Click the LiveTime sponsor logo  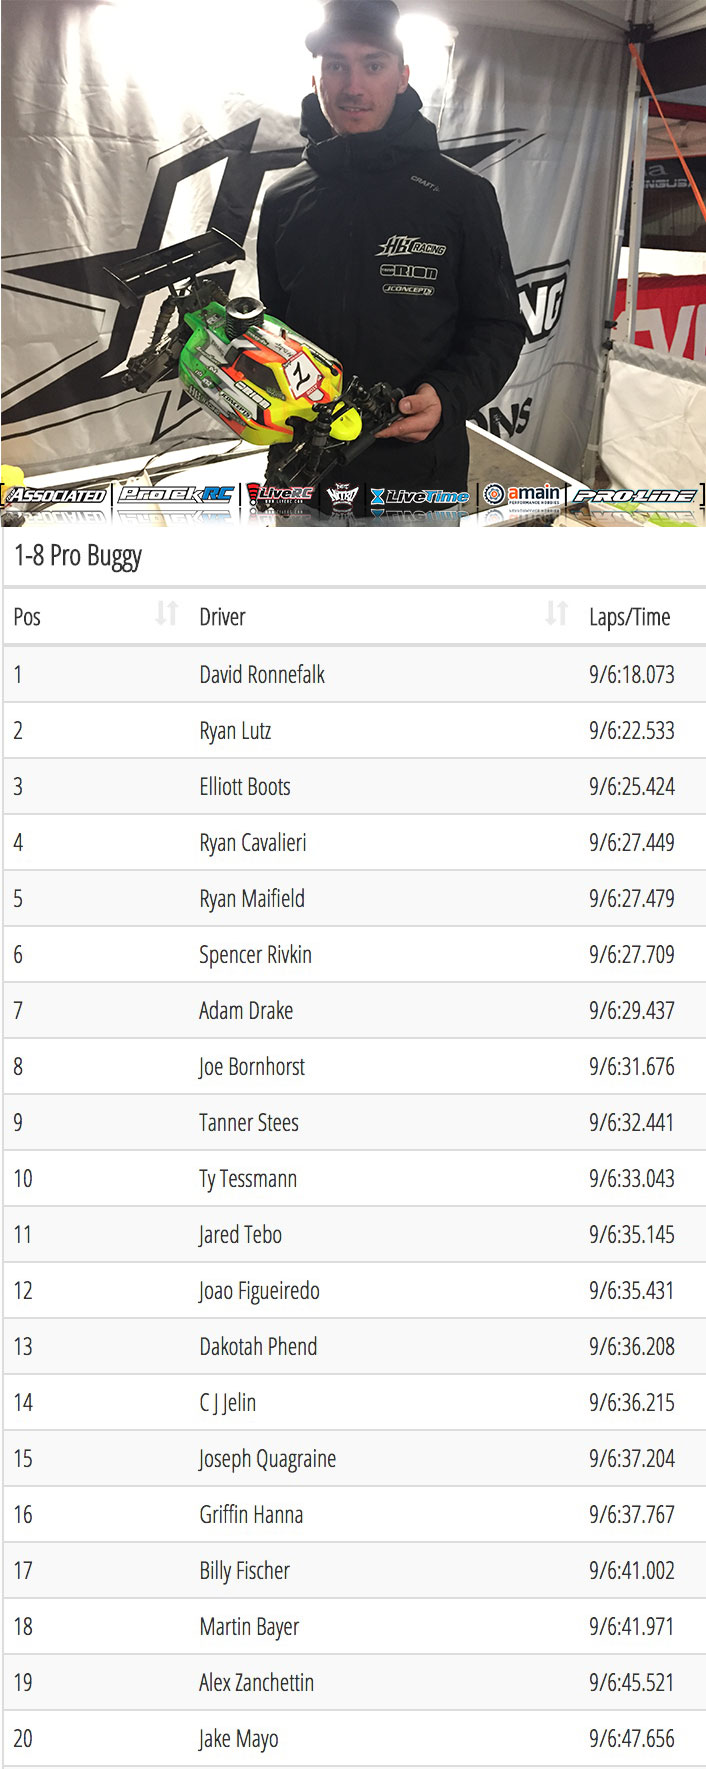(420, 496)
